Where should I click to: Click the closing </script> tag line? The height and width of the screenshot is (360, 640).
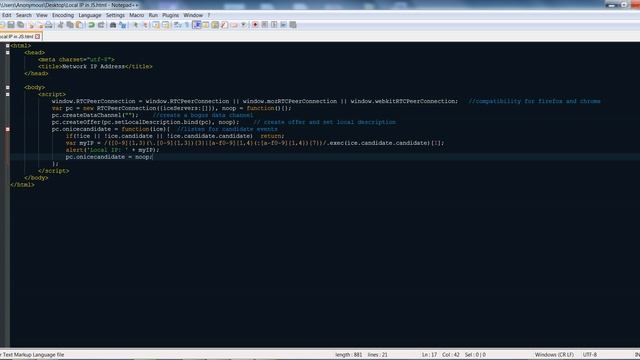click(53, 171)
